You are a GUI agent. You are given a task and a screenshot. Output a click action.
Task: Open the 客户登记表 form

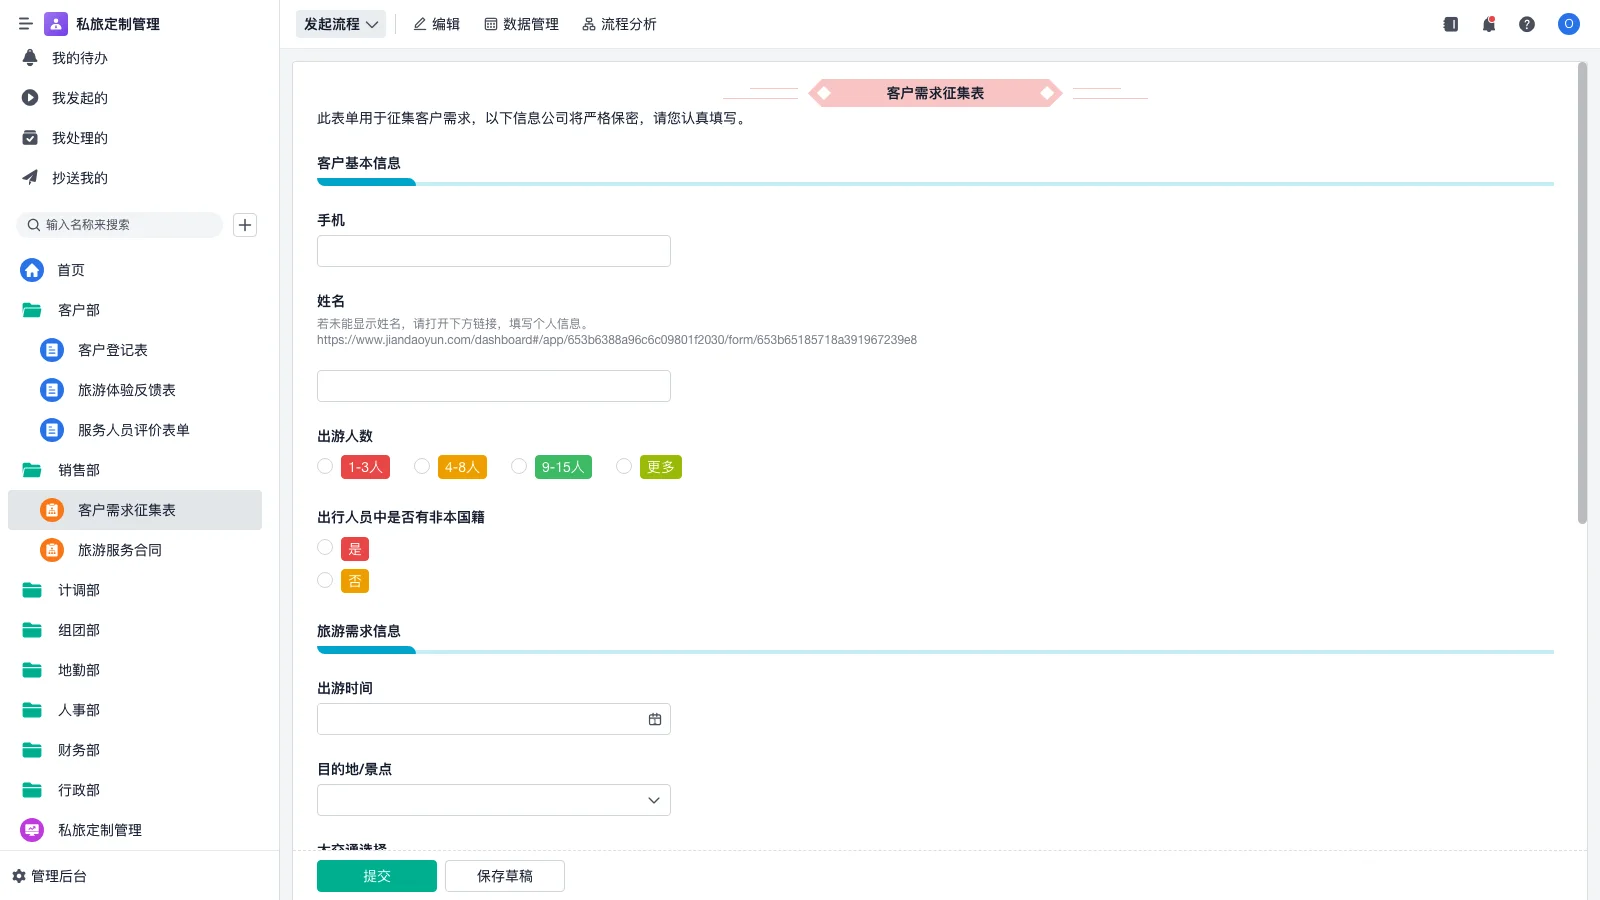(112, 350)
